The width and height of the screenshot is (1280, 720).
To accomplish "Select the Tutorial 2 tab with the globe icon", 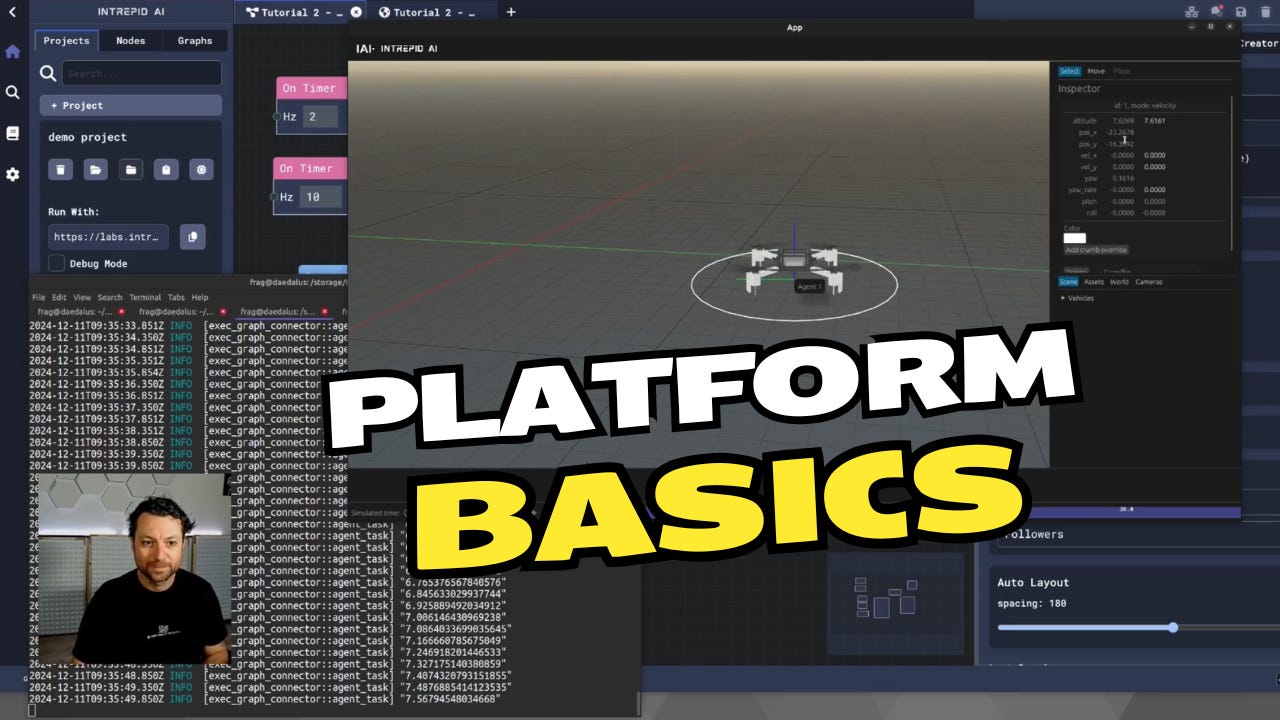I will coord(433,12).
